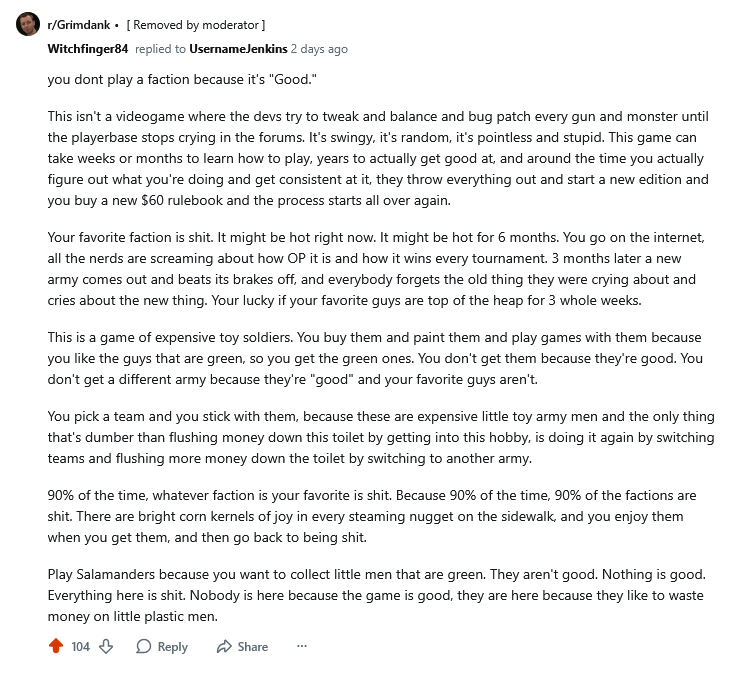Click the 104 vote count
The image size is (732, 674).
click(x=81, y=647)
